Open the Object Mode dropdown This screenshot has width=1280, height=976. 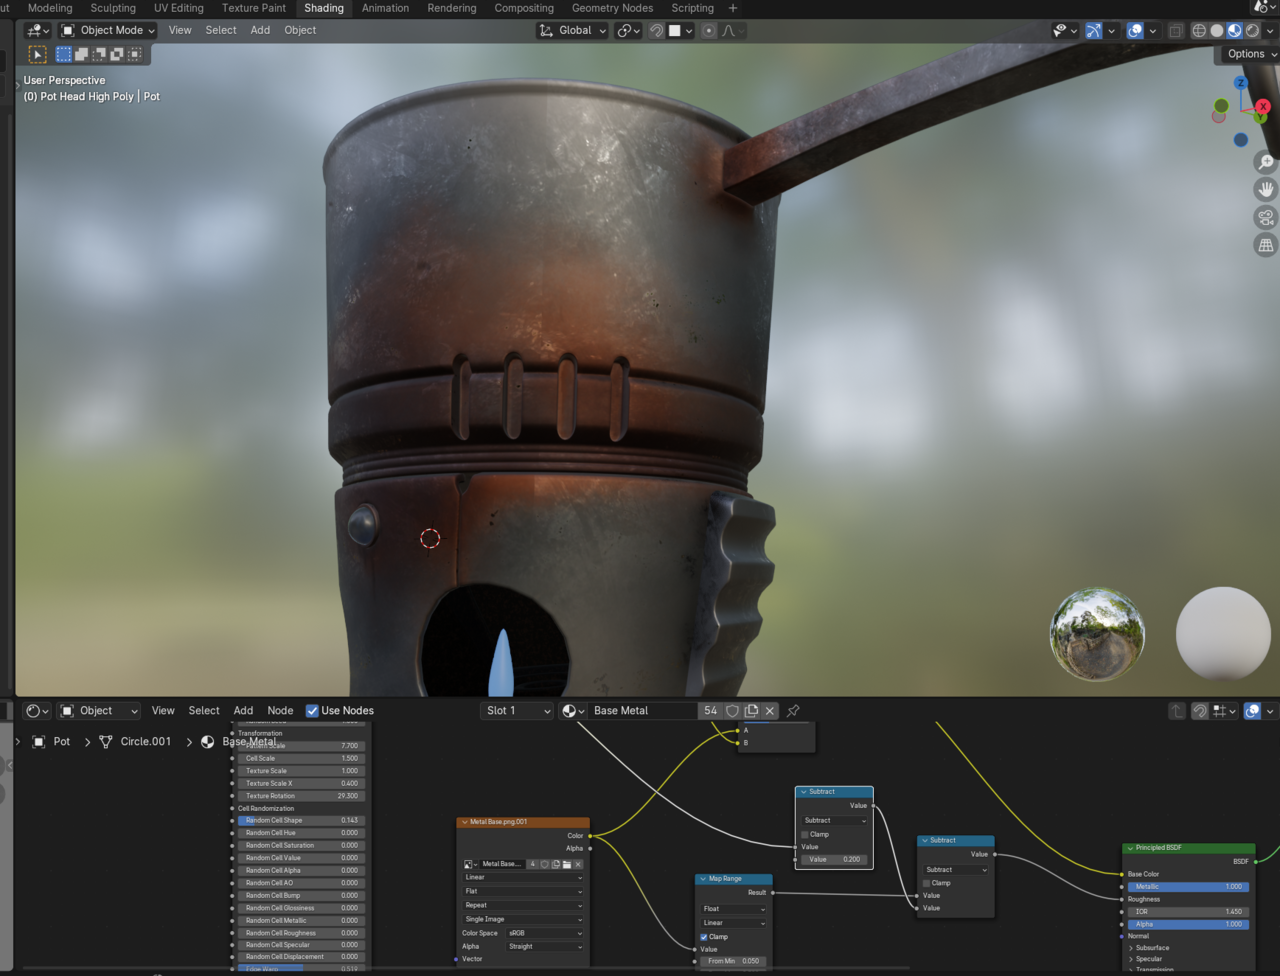click(x=107, y=30)
